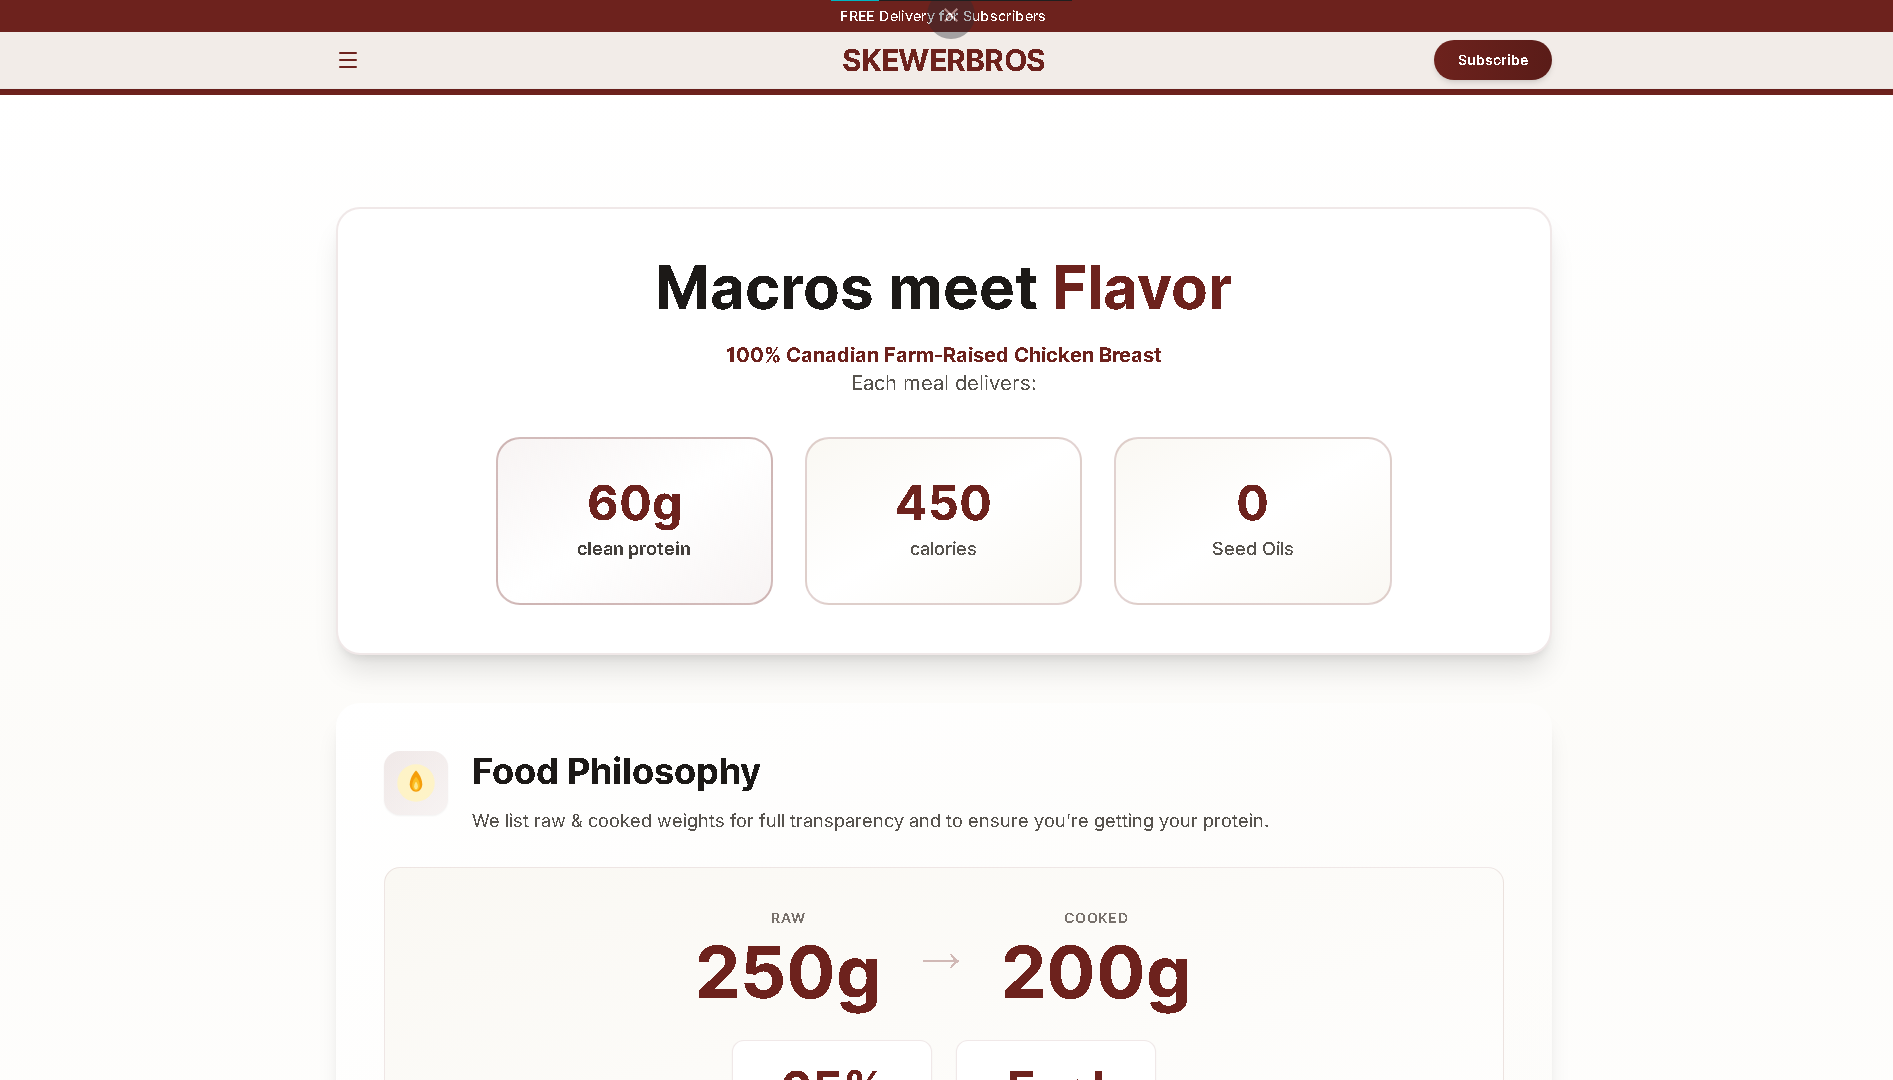Click the arrow between raw and cooked weights
This screenshot has height=1080, width=1893.
tap(941, 961)
